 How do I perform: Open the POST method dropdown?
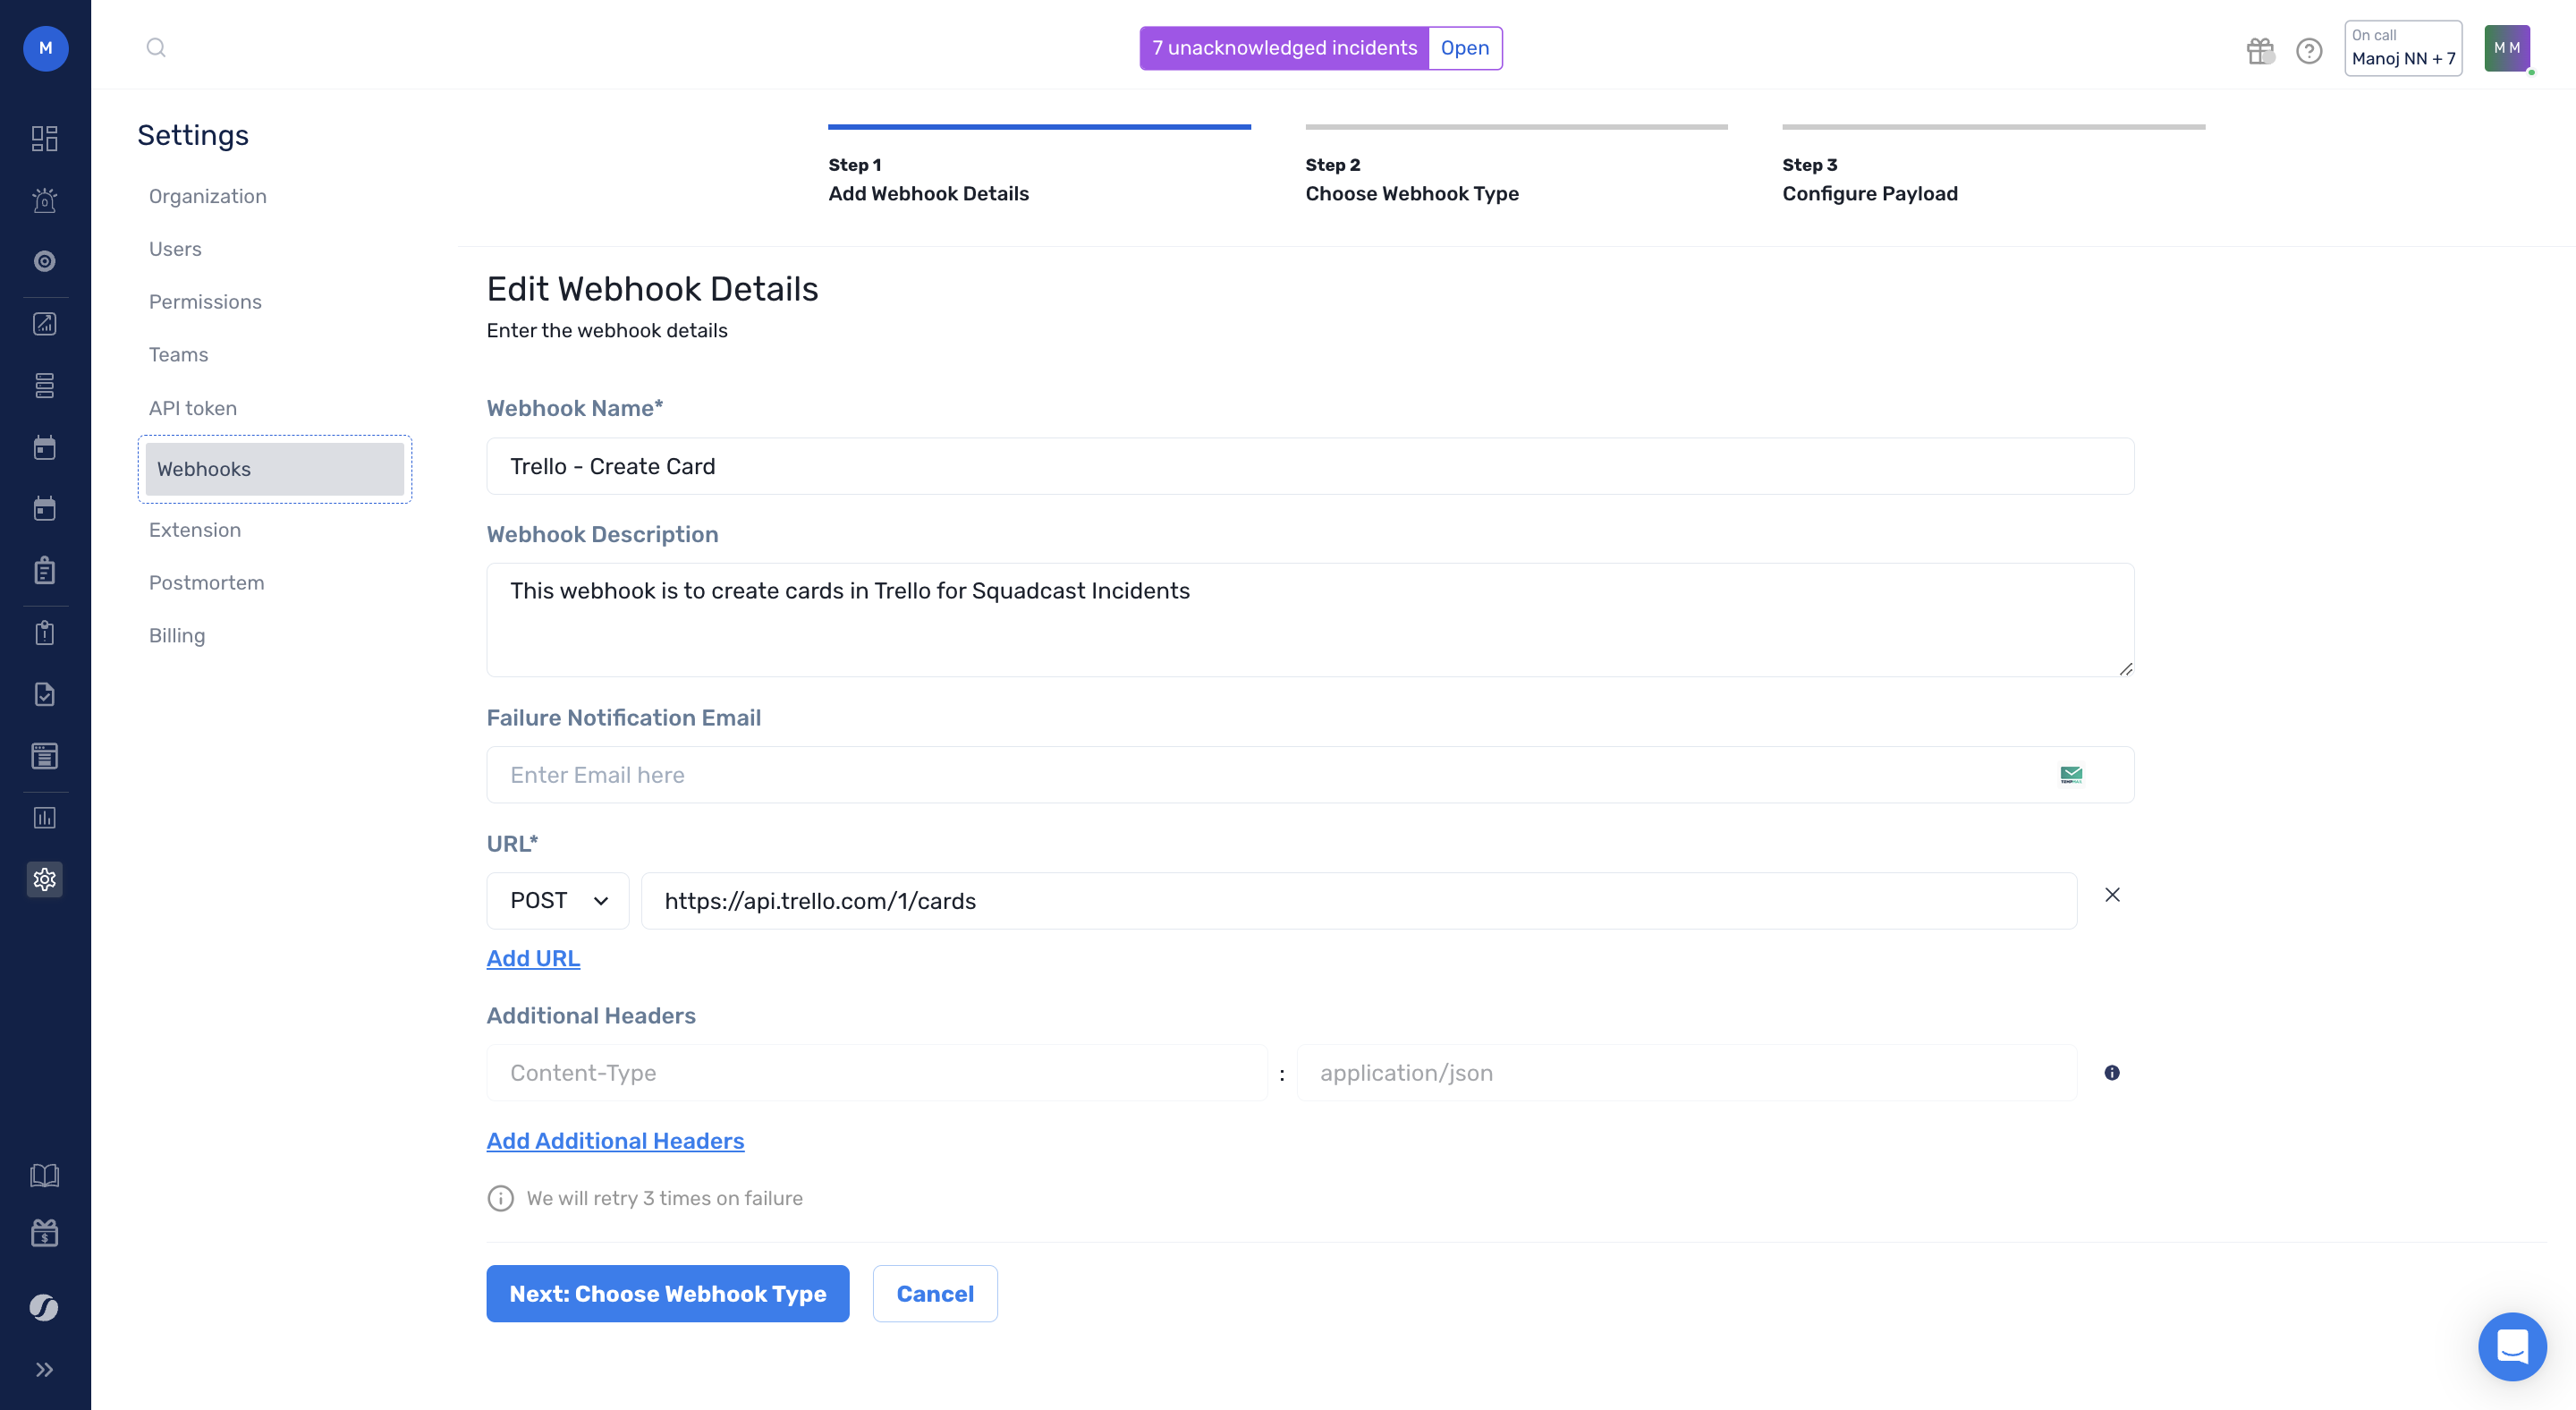[558, 900]
